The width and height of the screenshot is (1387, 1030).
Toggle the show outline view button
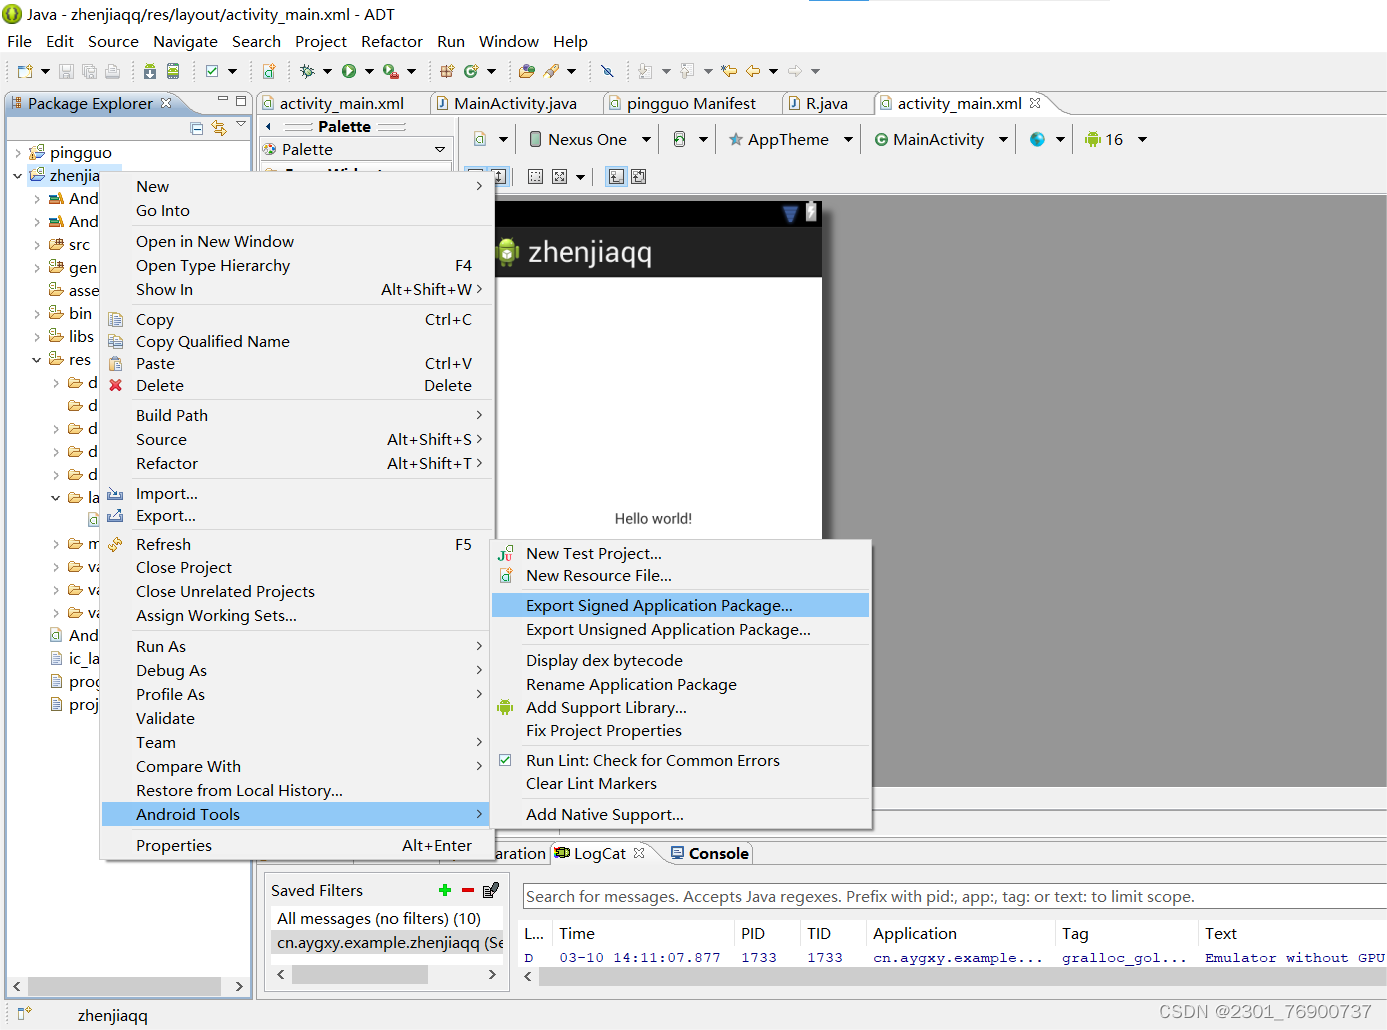616,177
